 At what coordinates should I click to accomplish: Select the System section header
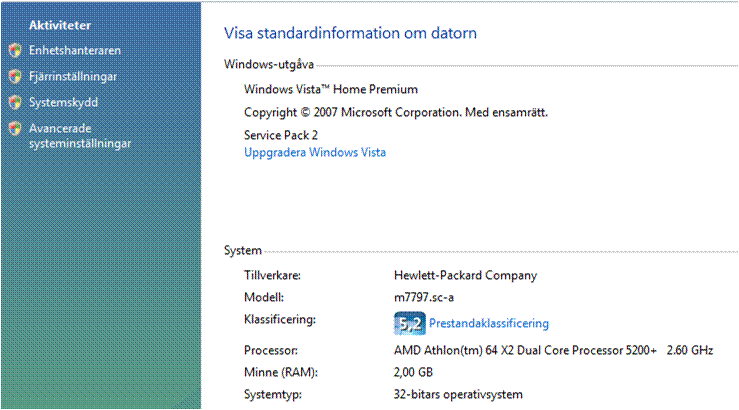(243, 251)
